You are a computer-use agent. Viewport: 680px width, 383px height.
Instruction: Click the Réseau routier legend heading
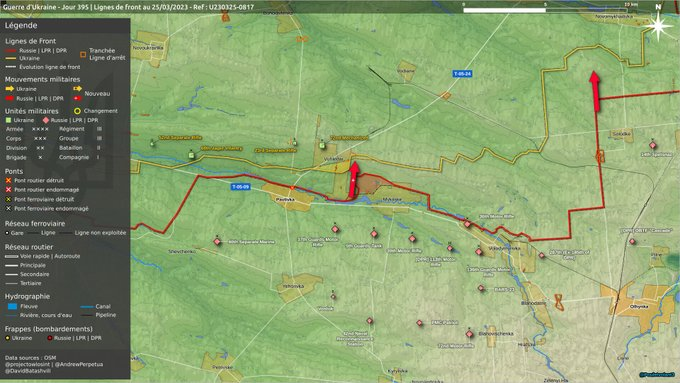29,247
